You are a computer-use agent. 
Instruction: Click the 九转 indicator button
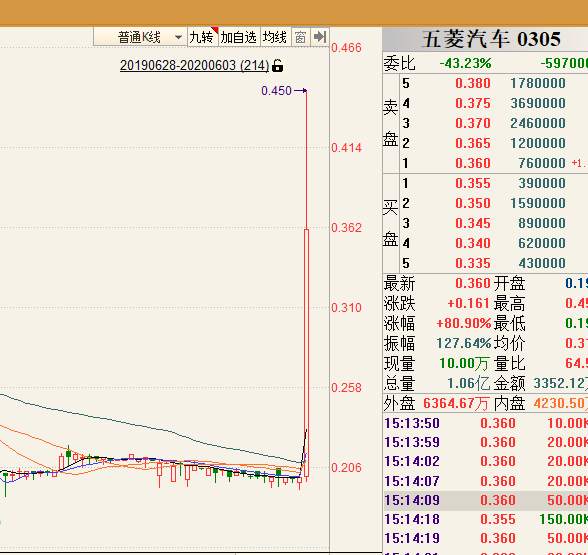pos(202,37)
